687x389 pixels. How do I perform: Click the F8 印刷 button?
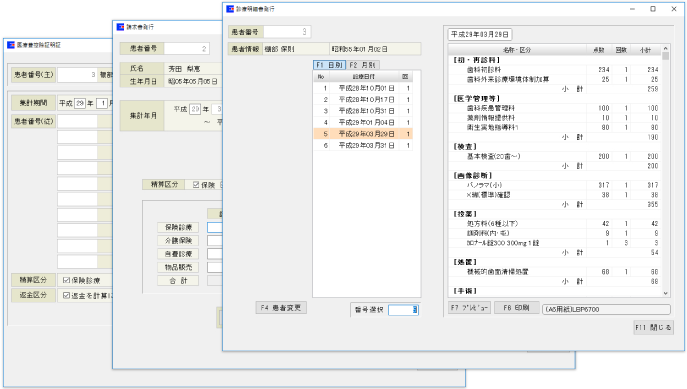(517, 308)
